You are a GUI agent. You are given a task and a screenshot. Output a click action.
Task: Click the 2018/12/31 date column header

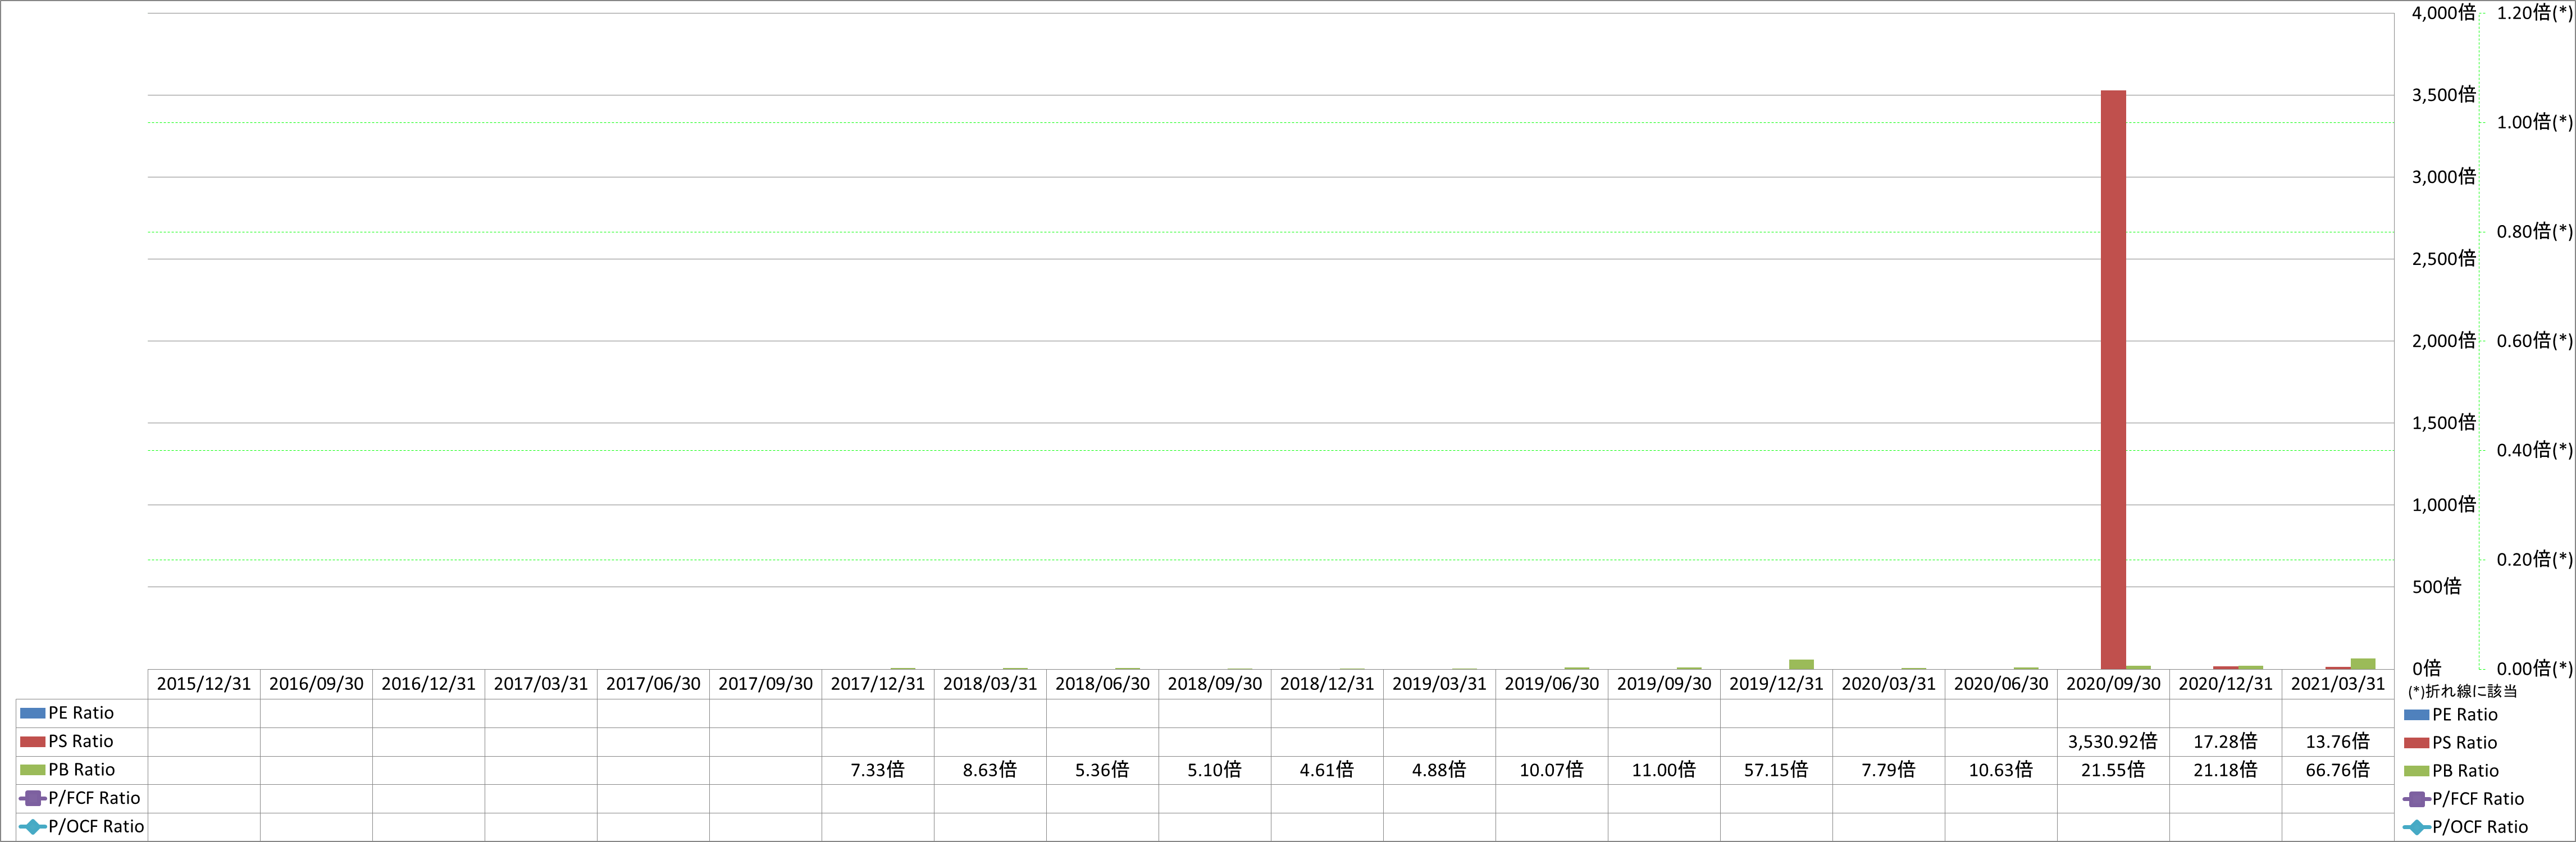(1327, 684)
